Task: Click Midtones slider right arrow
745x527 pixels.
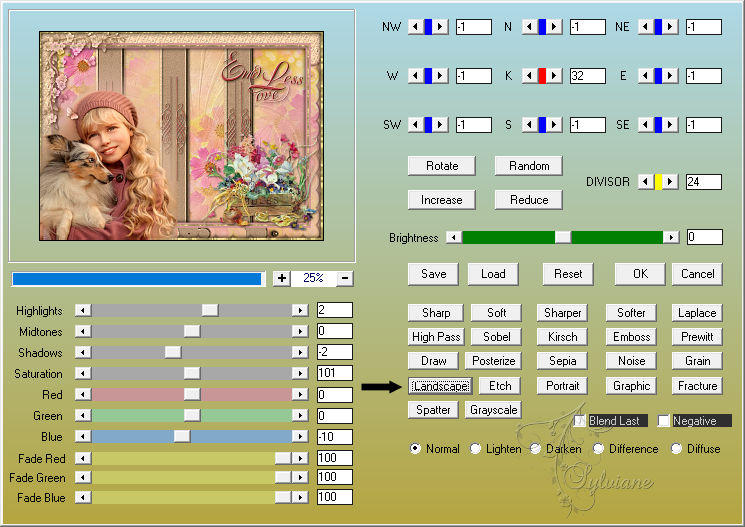Action: coord(300,331)
